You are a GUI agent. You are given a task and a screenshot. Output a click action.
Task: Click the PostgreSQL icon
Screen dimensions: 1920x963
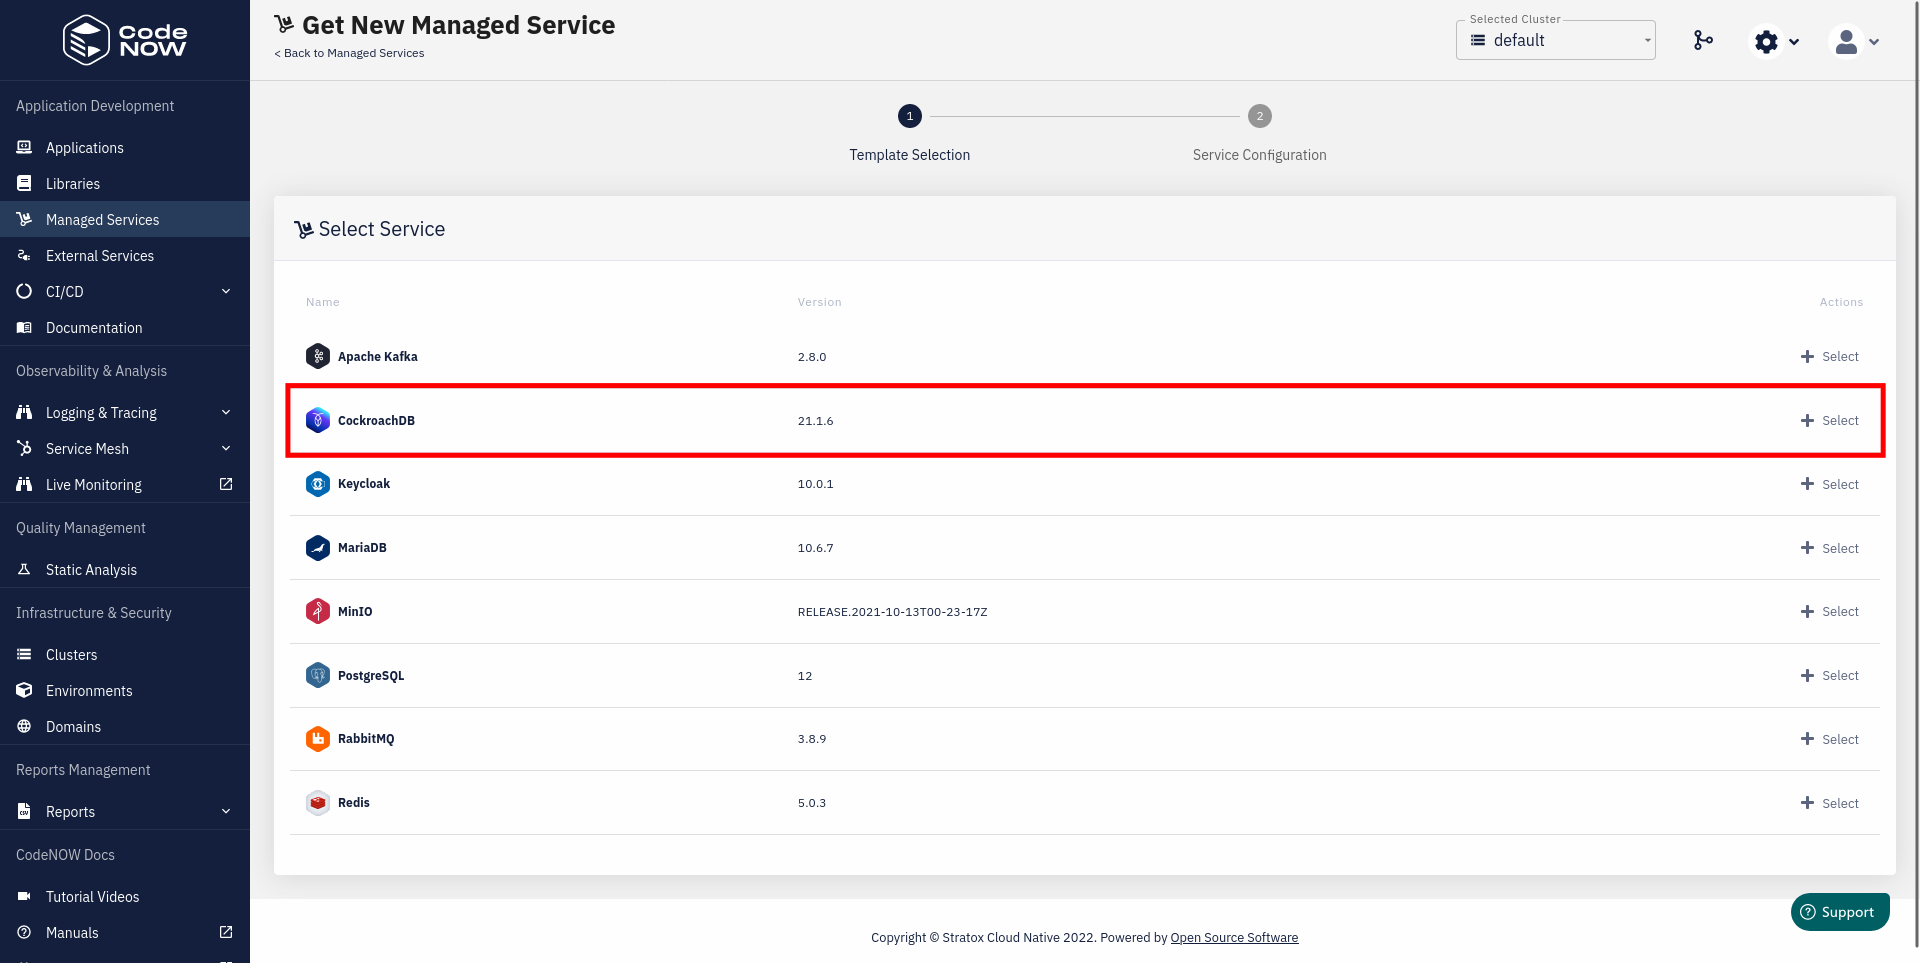(318, 675)
